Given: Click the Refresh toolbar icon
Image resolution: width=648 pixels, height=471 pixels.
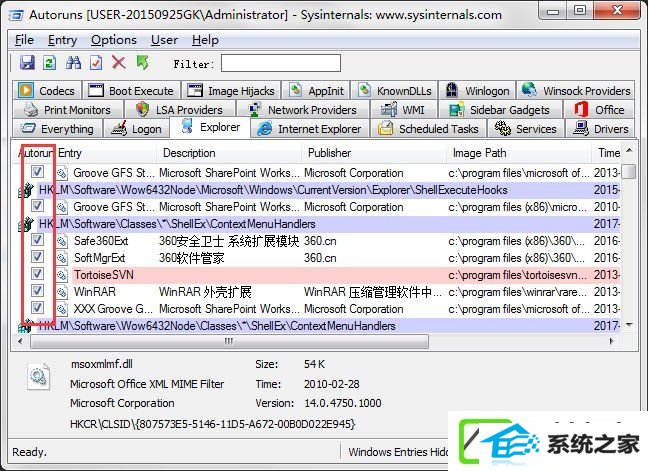Looking at the screenshot, I should pyautogui.click(x=50, y=63).
